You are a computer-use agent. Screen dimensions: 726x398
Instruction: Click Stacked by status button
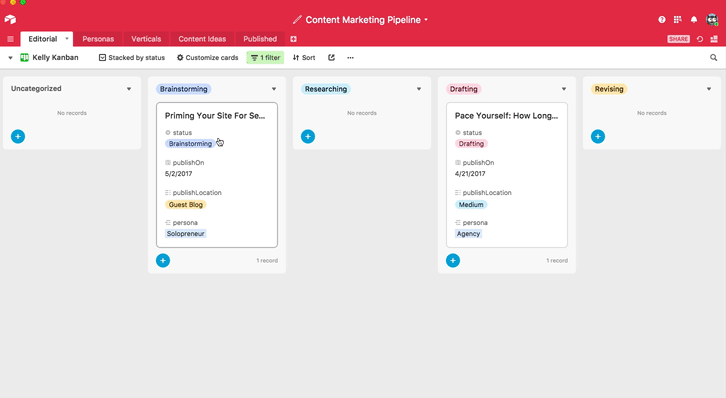tap(132, 57)
